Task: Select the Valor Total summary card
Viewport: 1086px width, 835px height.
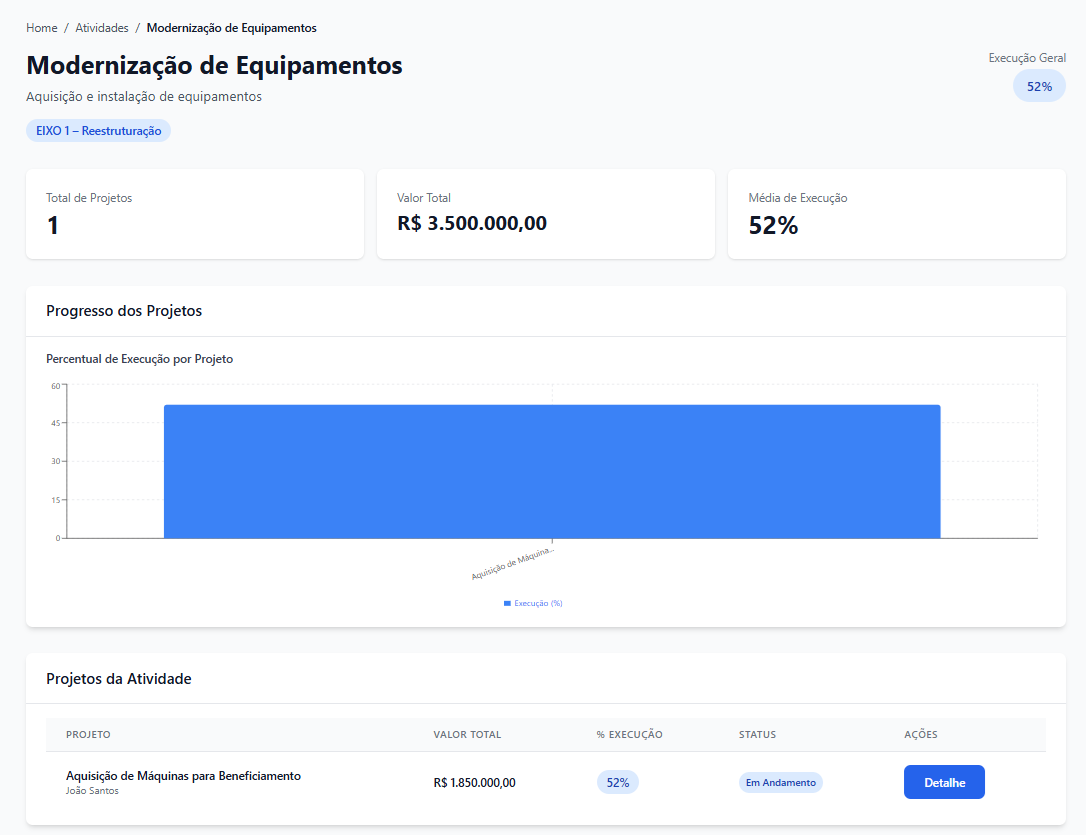Action: pos(545,214)
